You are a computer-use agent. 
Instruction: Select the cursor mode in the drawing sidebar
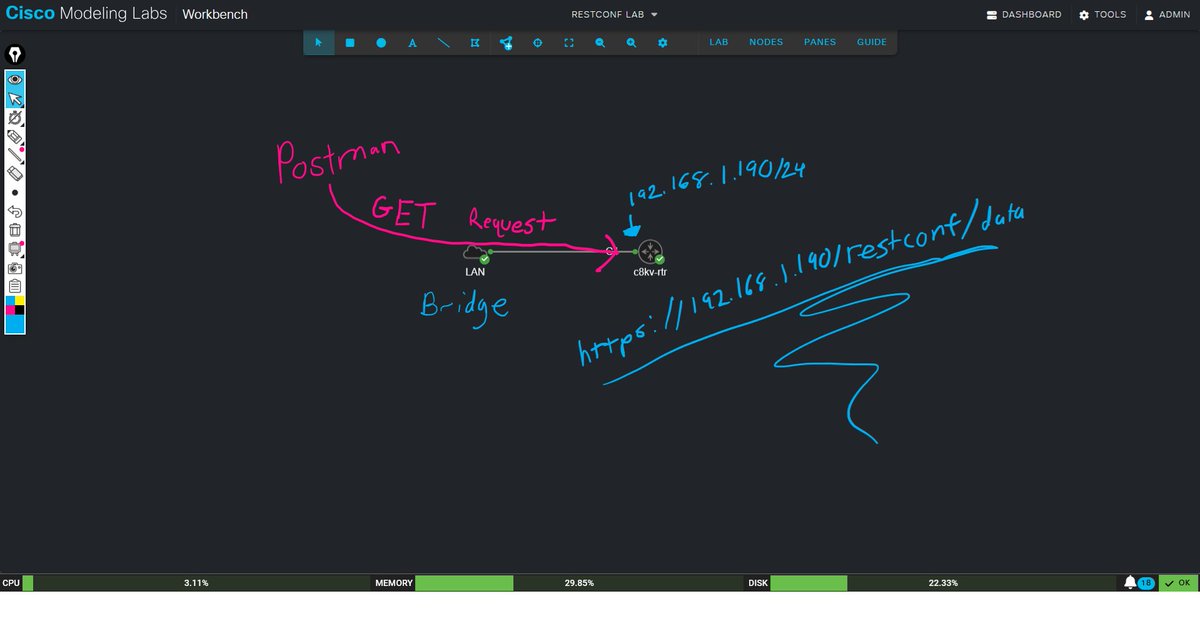[15, 99]
